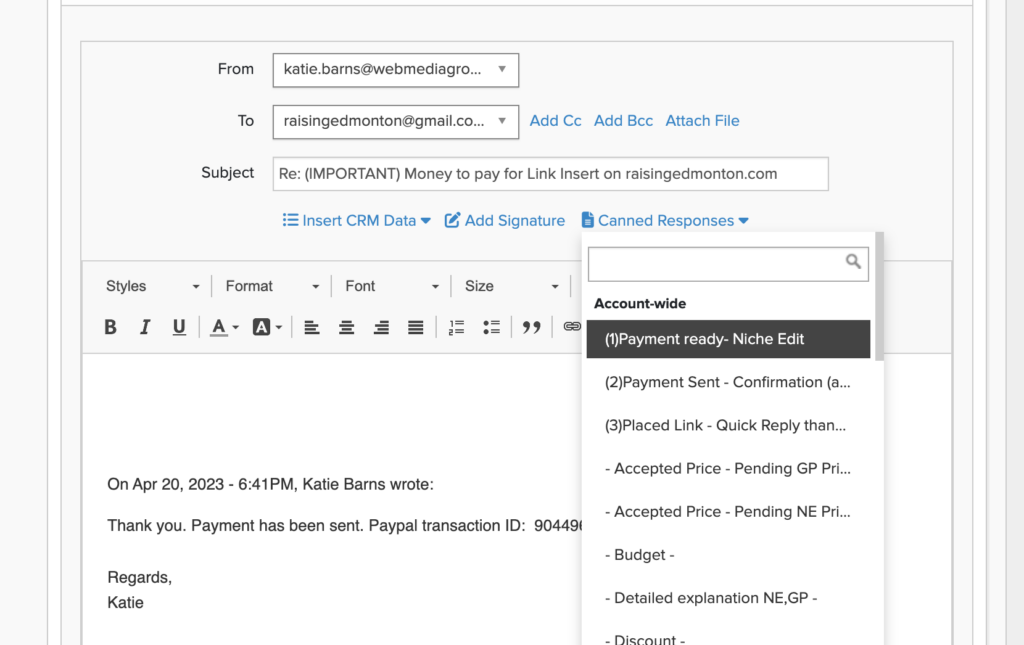Viewport: 1024px width, 645px height.
Task: Insert a numbered list
Action: pos(457,327)
